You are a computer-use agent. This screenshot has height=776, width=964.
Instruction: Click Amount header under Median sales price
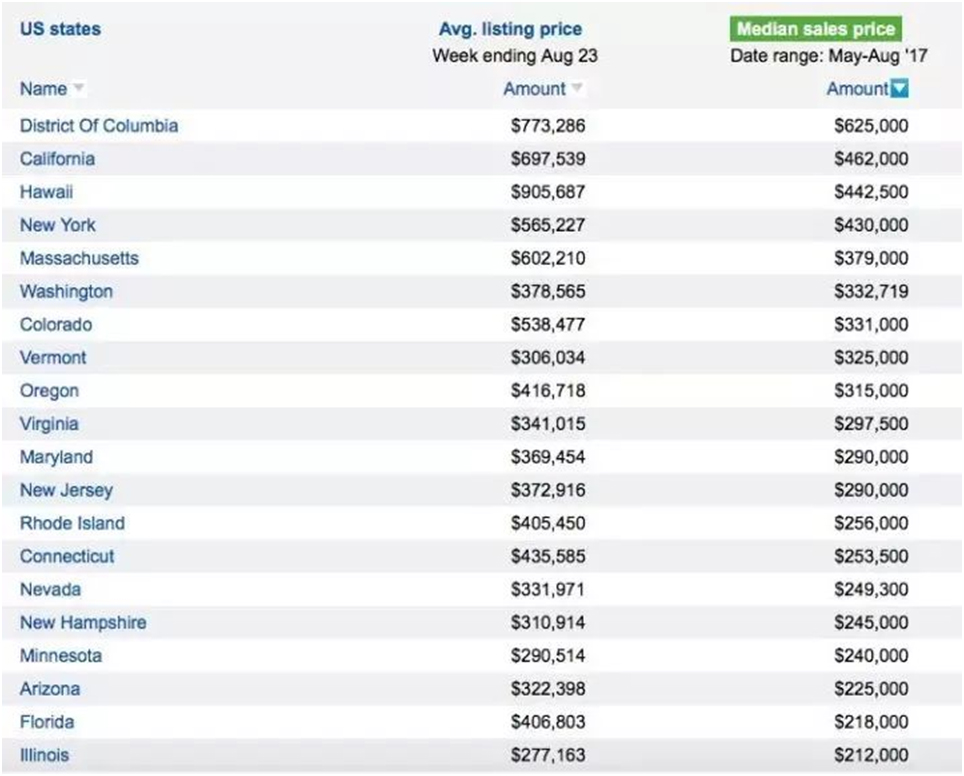pos(857,89)
